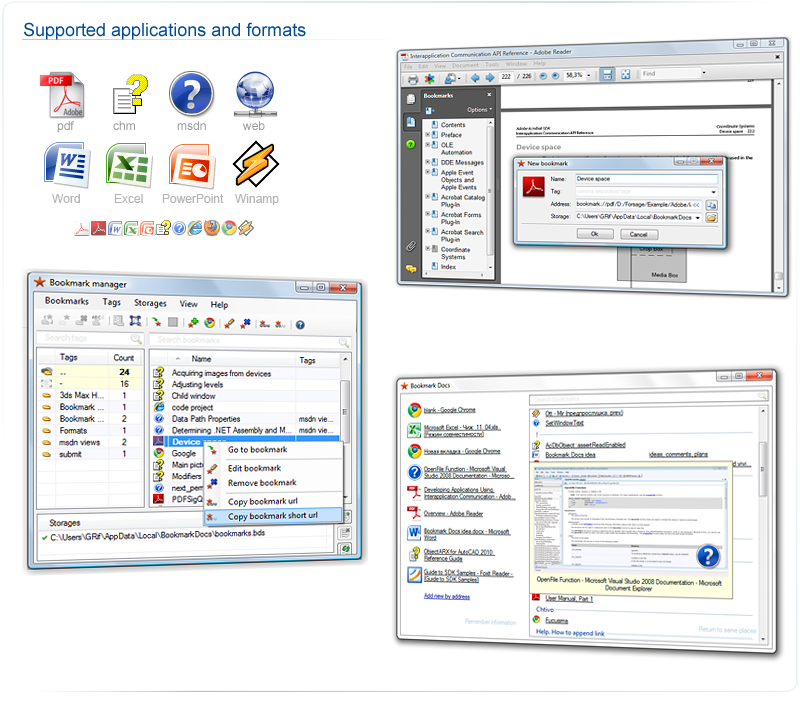Click Cancel in New bookmark dialog
The width and height of the screenshot is (800, 701).
[x=639, y=234]
